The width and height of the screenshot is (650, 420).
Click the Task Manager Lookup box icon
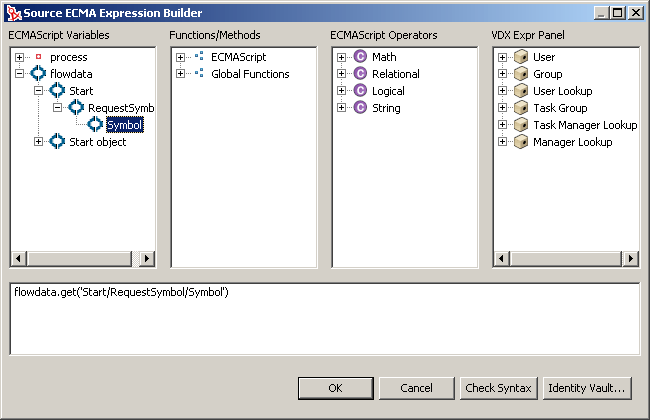click(521, 125)
